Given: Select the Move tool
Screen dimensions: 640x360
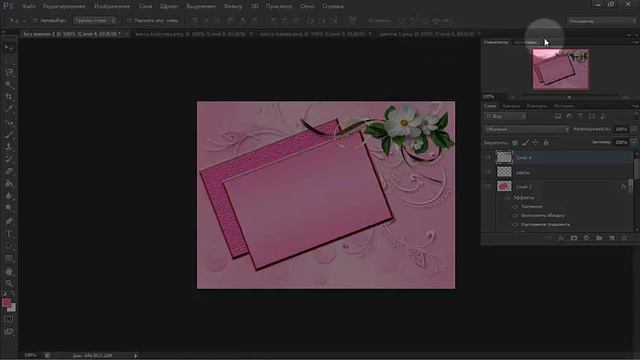Looking at the screenshot, I should tap(9, 48).
